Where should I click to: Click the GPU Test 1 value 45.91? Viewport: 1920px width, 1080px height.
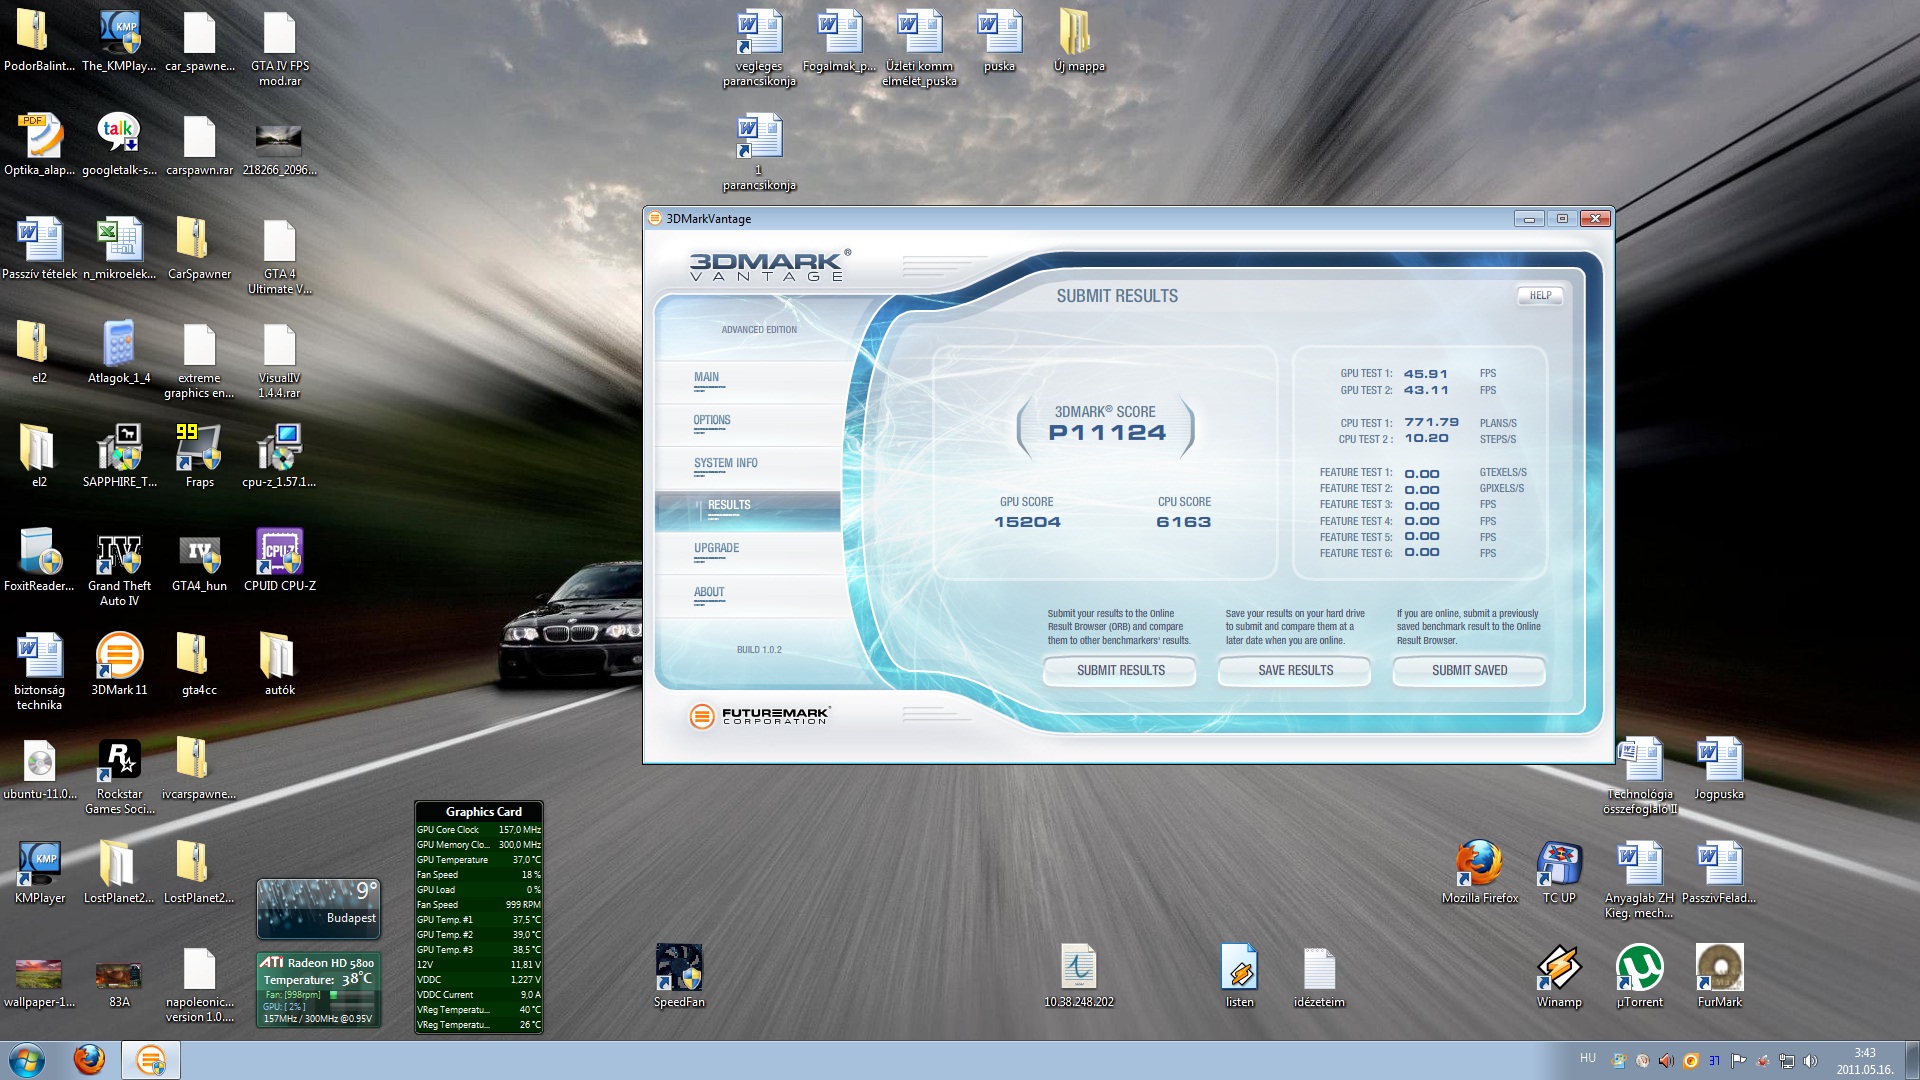coord(1425,374)
